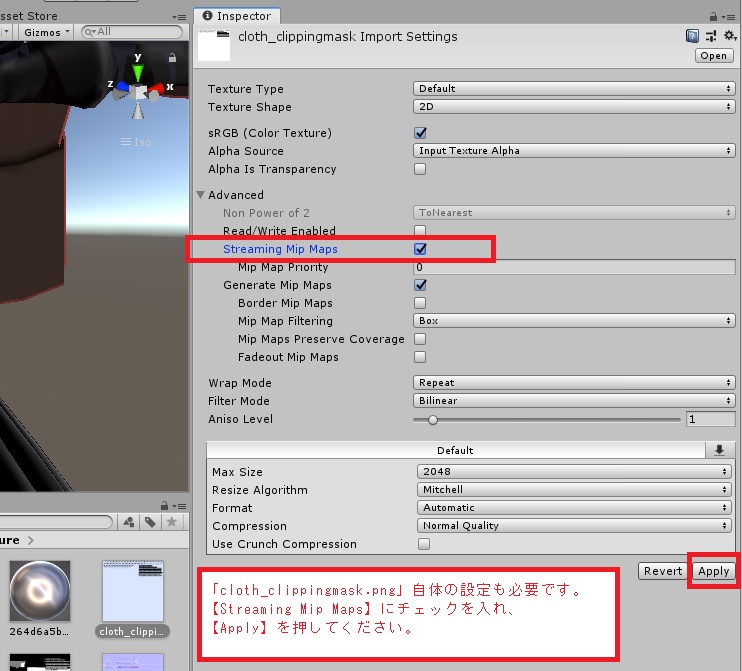This screenshot has height=671, width=742.
Task: Click the center cube of scene gizmo
Action: point(139,92)
